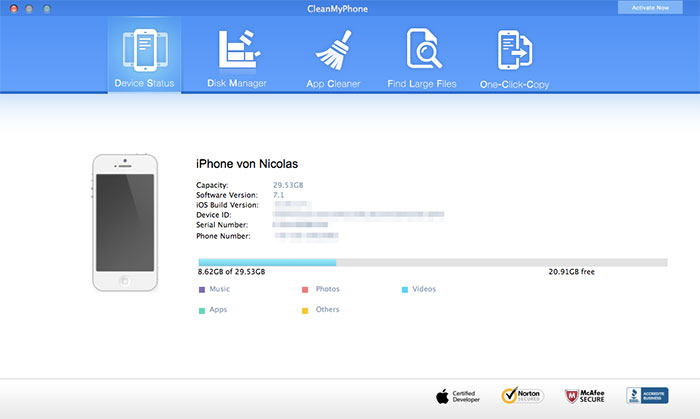Launch the App Cleaner broom icon
Viewport: 700px width, 419px height.
[333, 50]
